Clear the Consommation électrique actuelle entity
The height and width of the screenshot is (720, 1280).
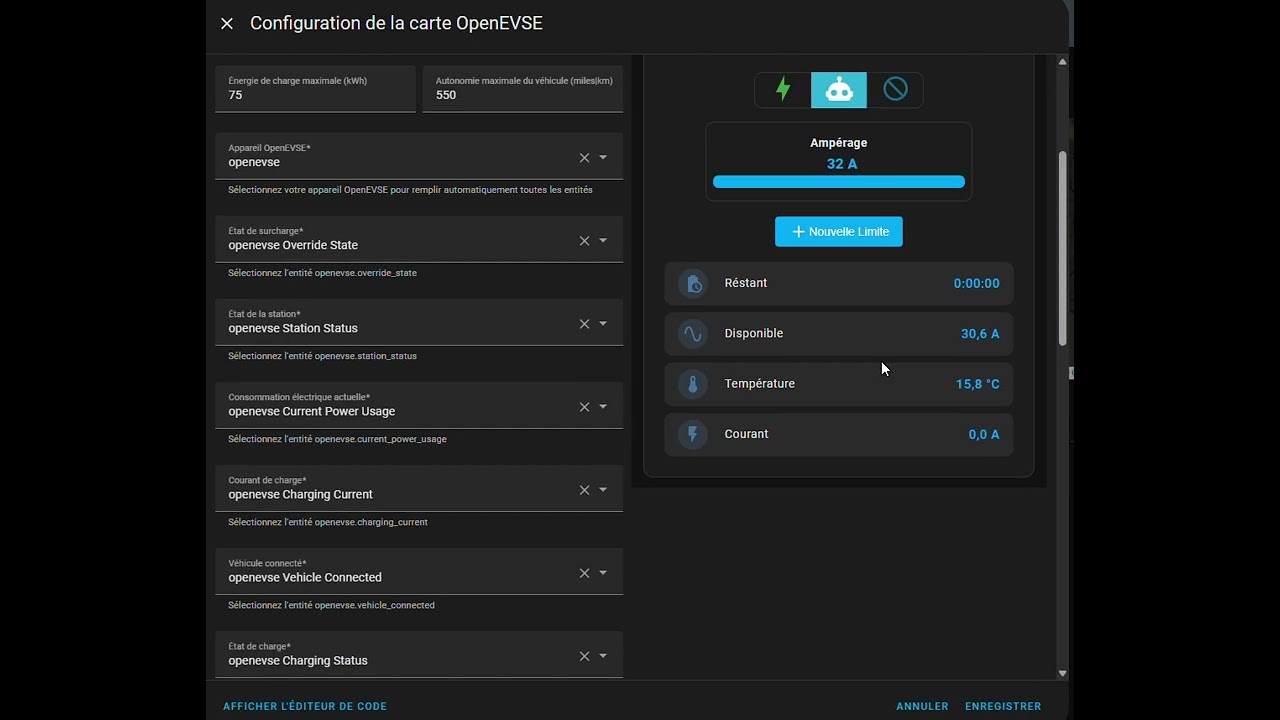click(x=584, y=407)
